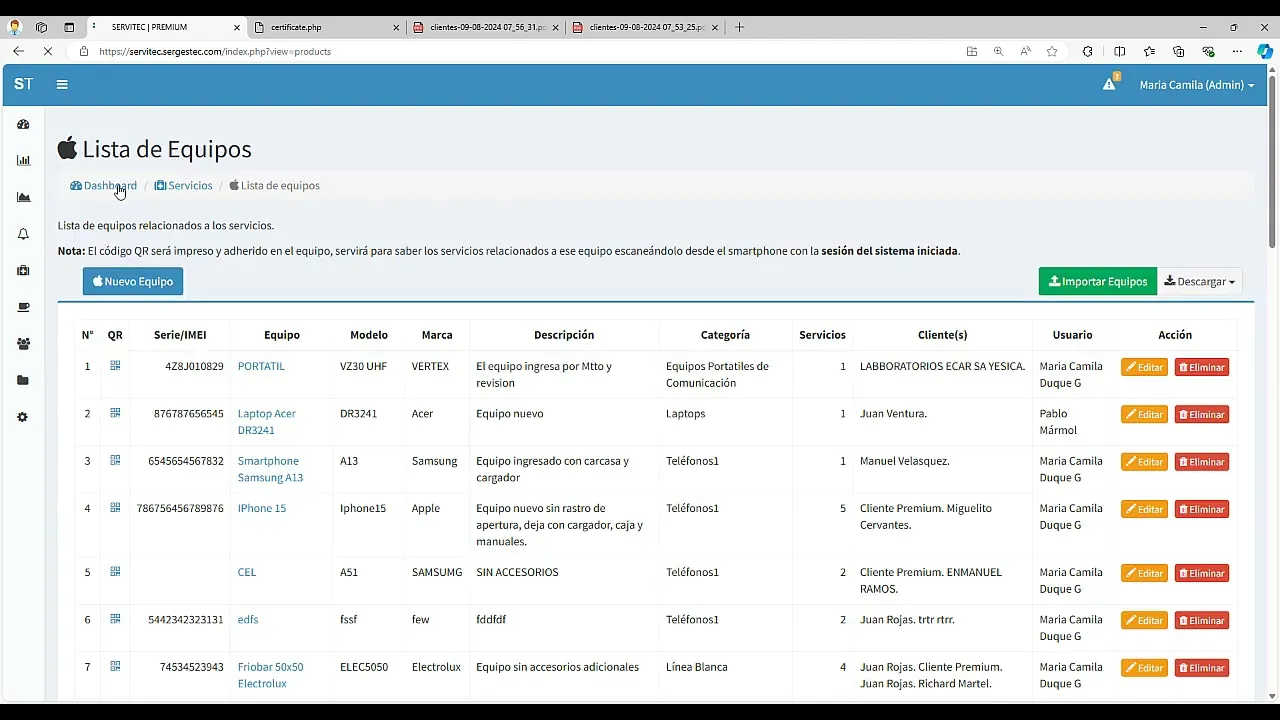Open the users group sidebar icon
The image size is (1280, 720).
click(23, 344)
